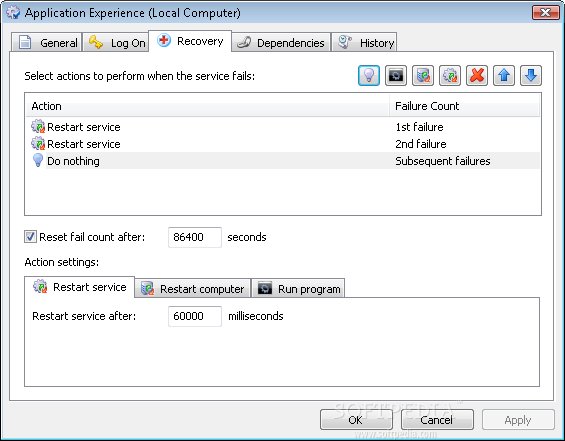
Task: Switch to the Run program settings tab
Action: point(298,289)
